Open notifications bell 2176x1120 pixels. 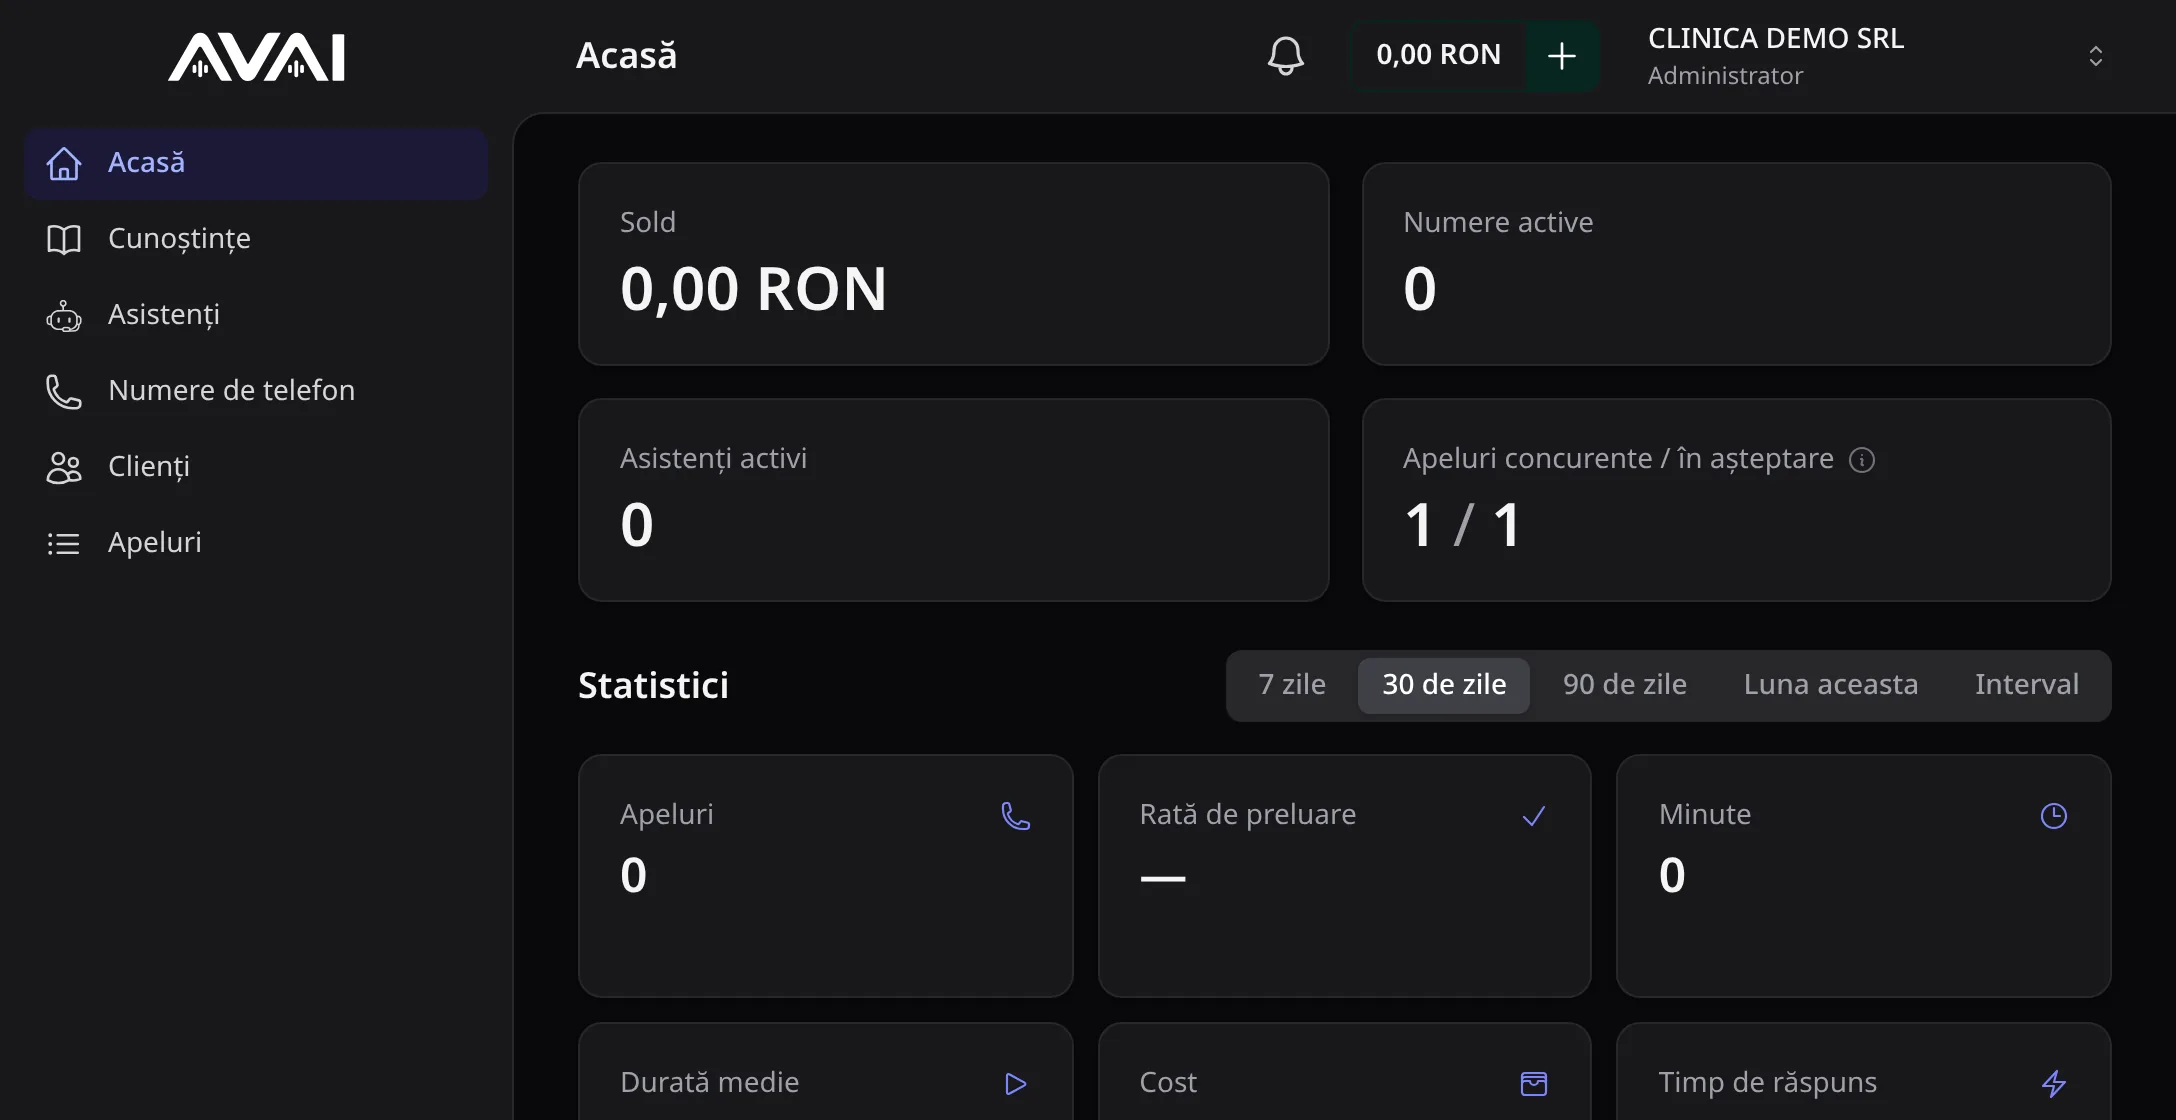[x=1285, y=55]
